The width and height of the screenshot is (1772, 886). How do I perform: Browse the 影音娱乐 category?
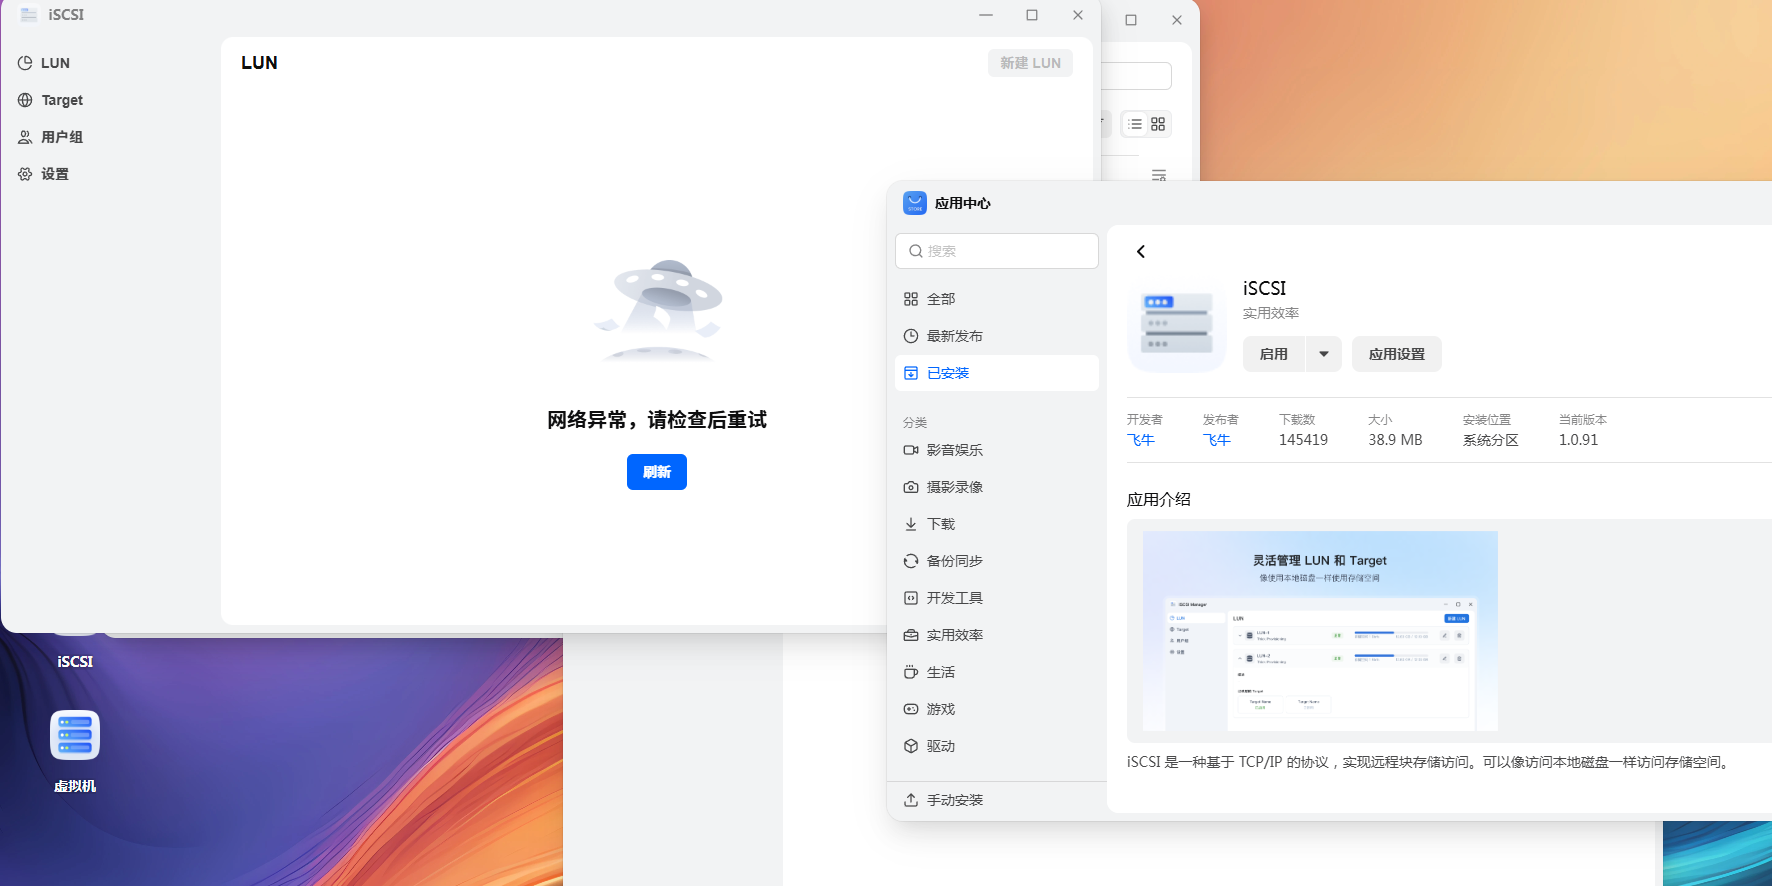[x=997, y=450]
